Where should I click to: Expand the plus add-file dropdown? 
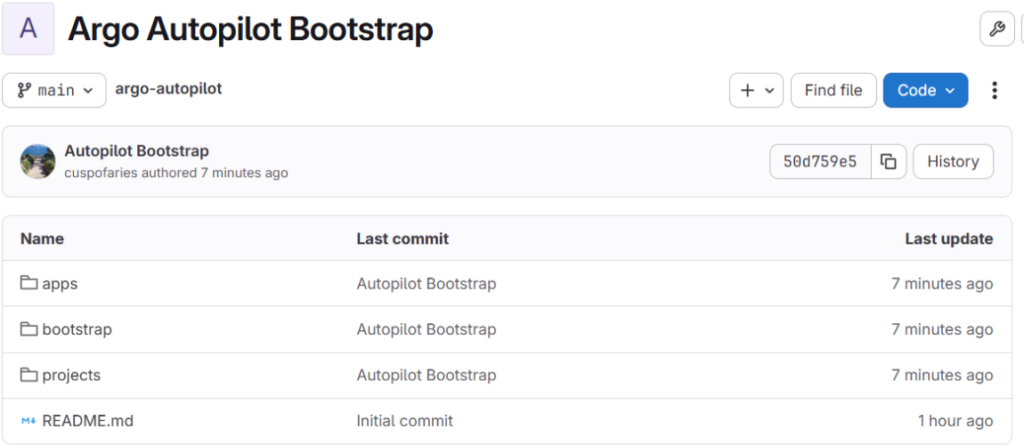click(x=755, y=90)
